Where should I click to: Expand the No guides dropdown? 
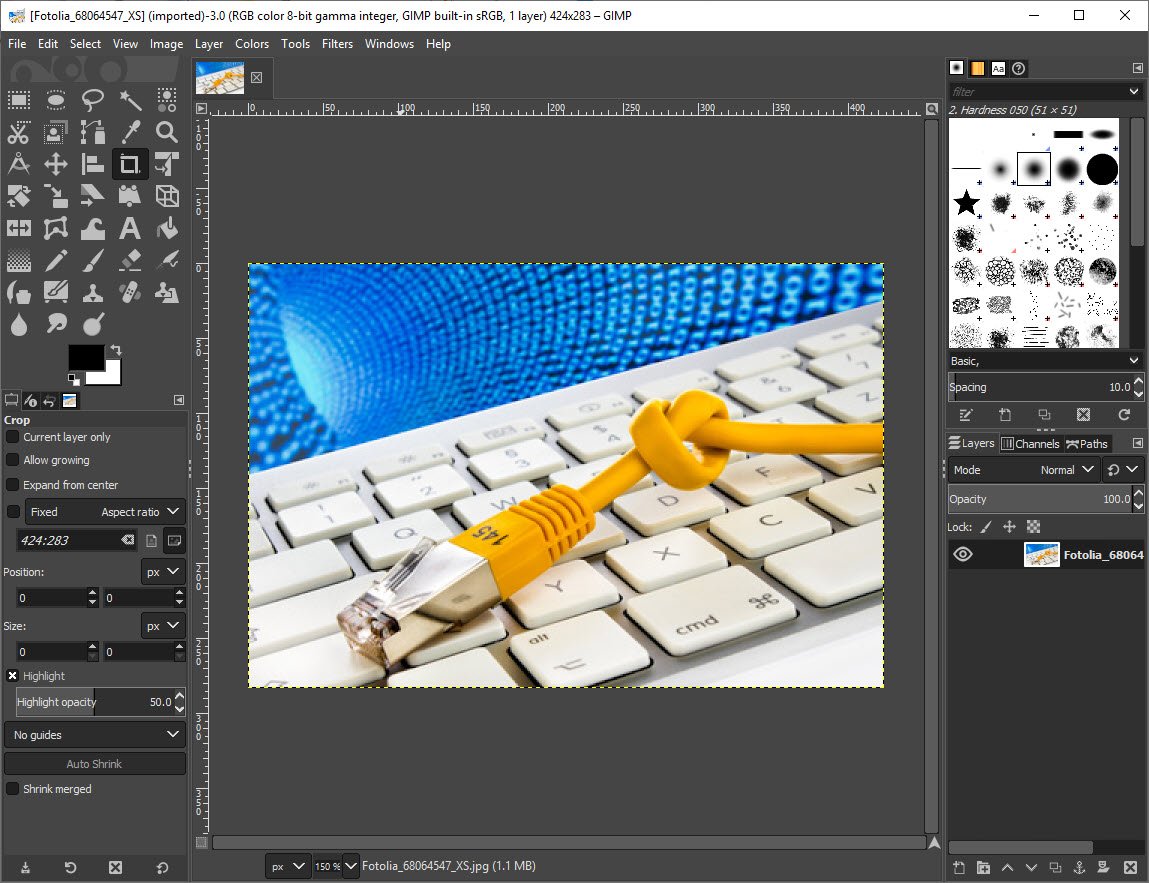(94, 735)
